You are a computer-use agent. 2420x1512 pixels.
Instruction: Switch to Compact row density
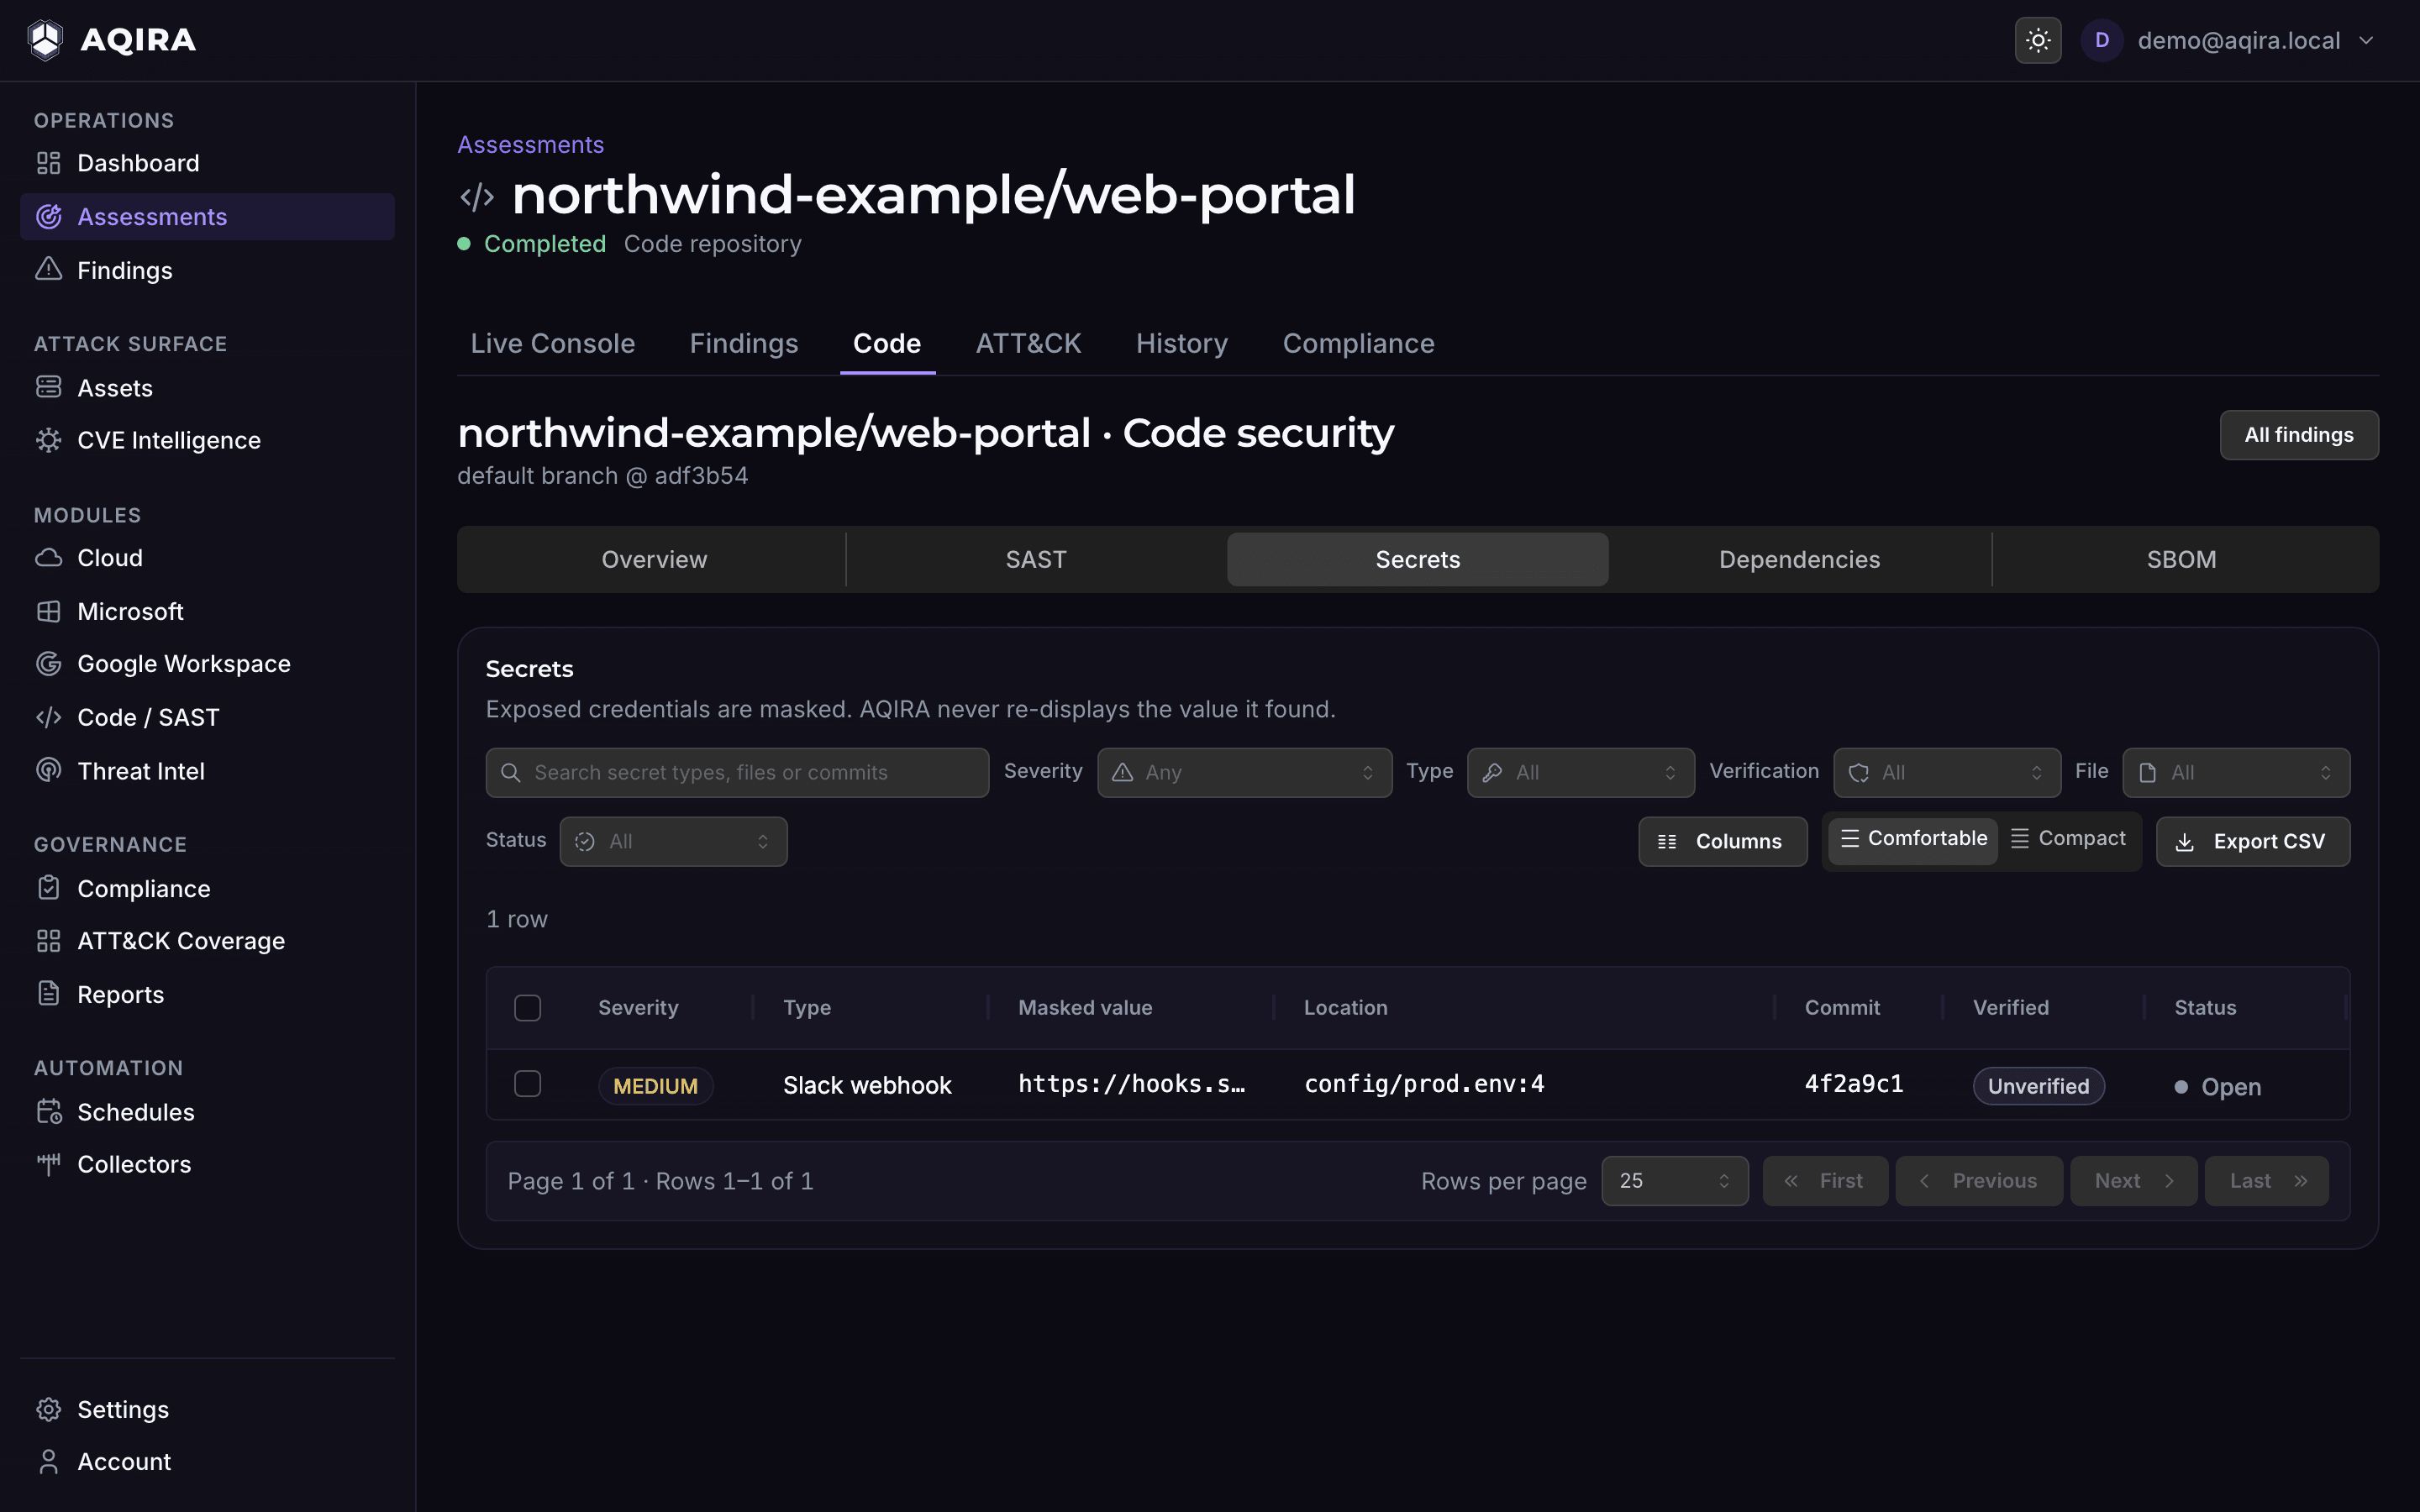[x=2067, y=840]
